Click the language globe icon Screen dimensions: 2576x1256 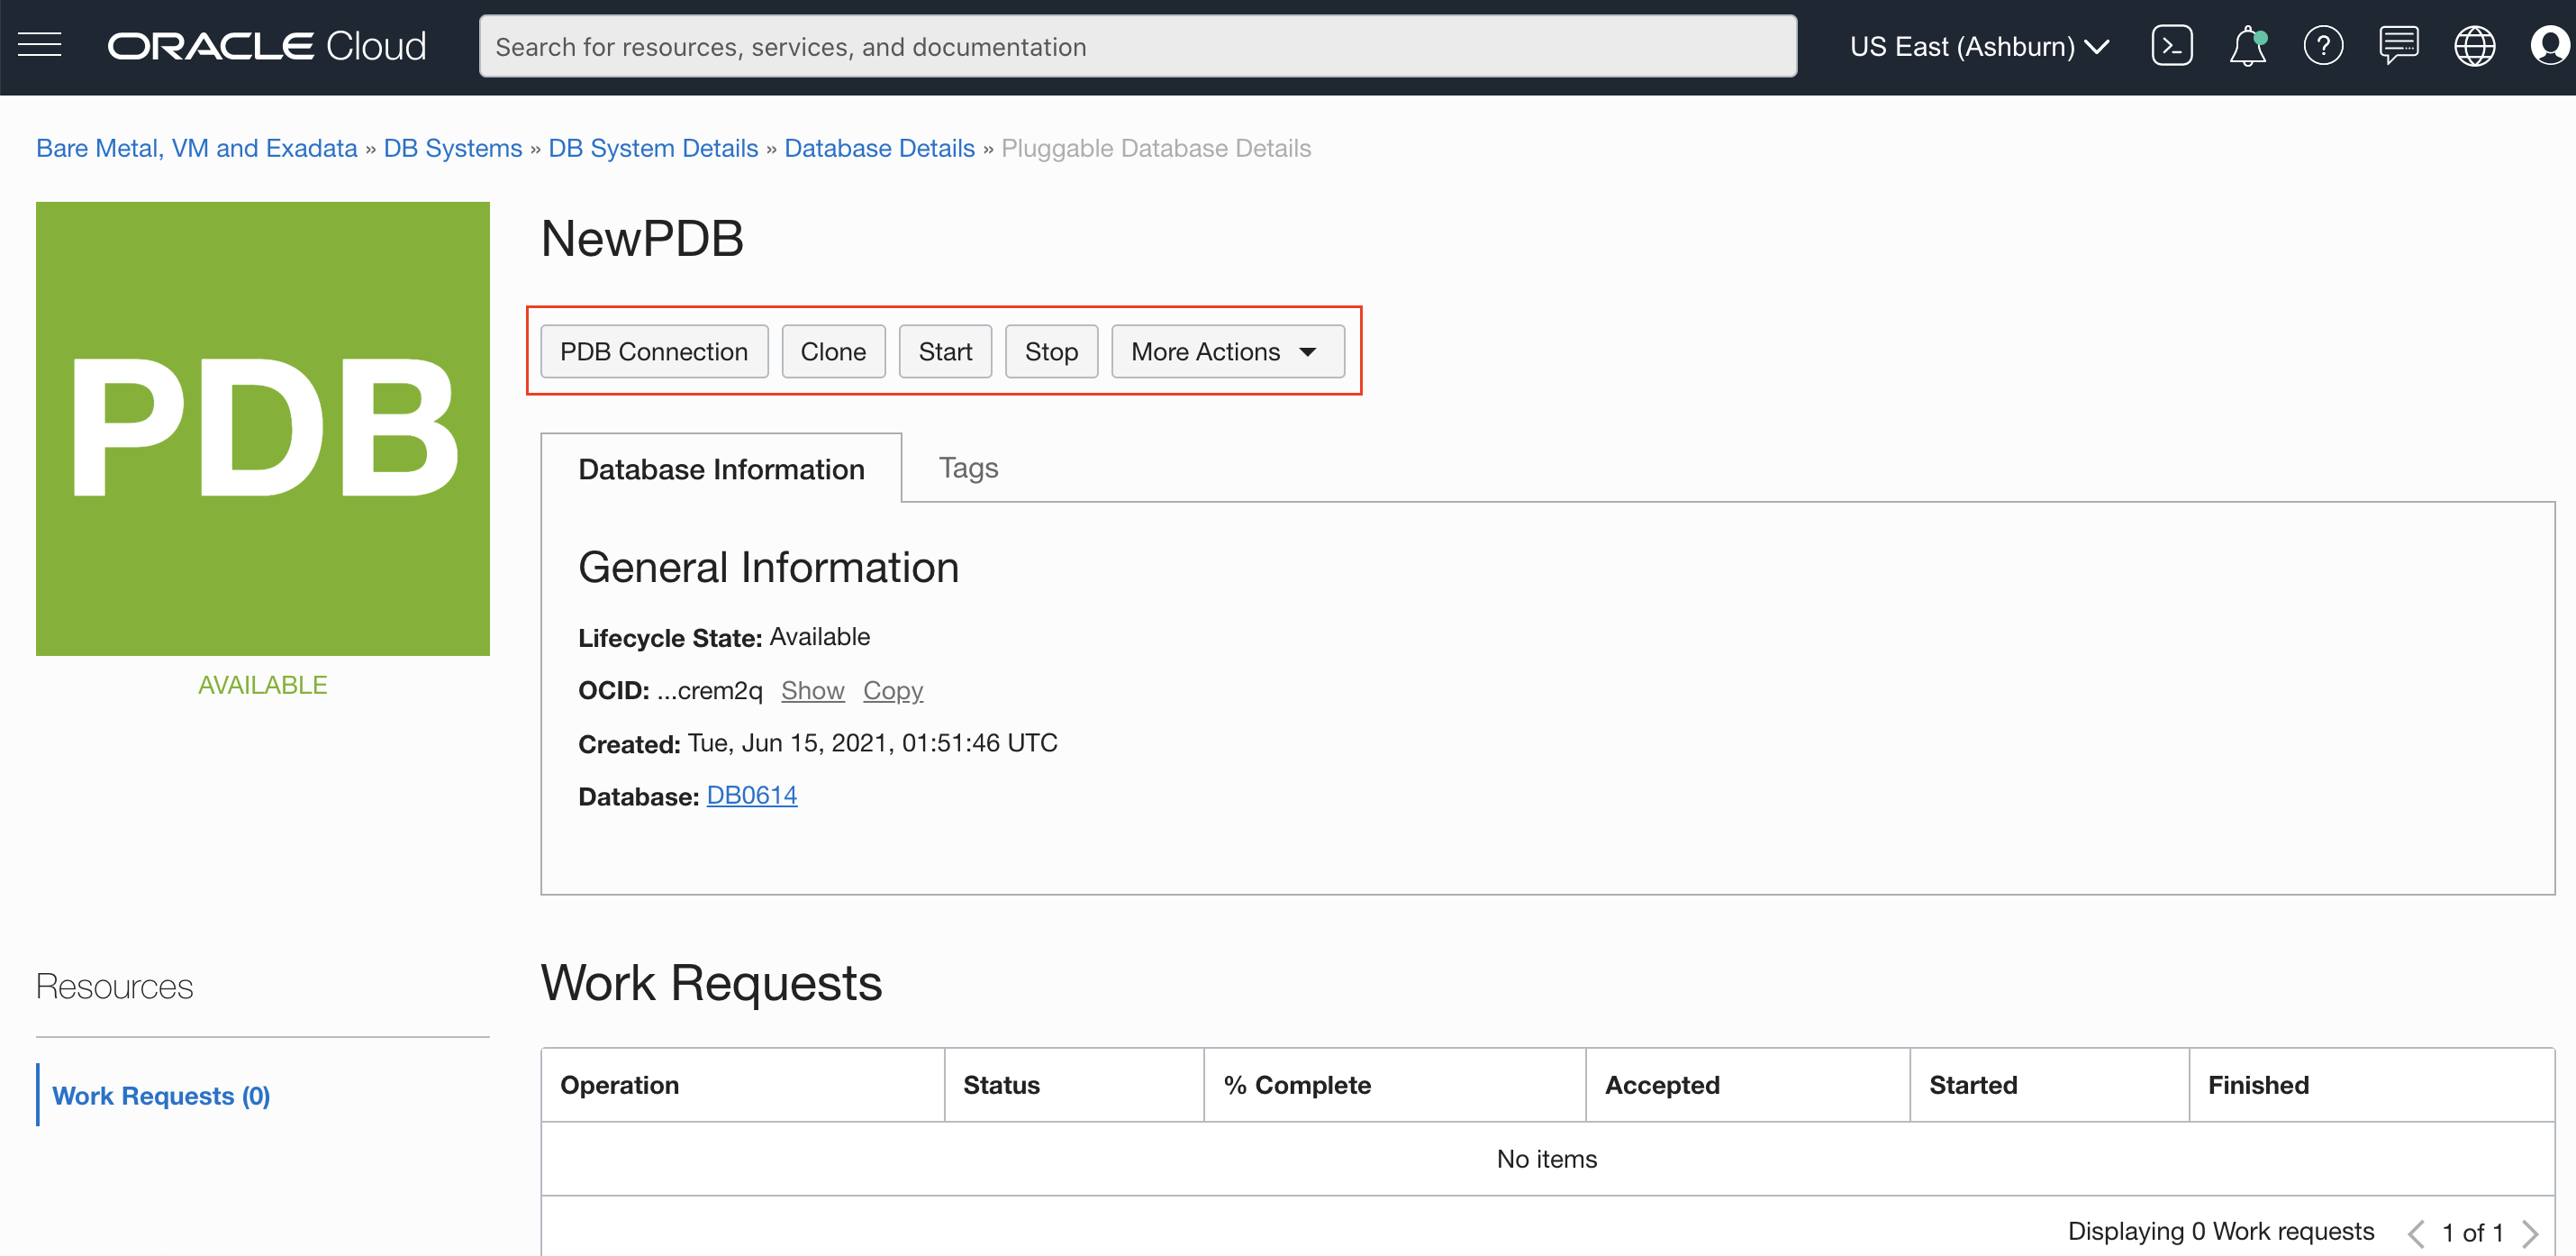(2474, 46)
